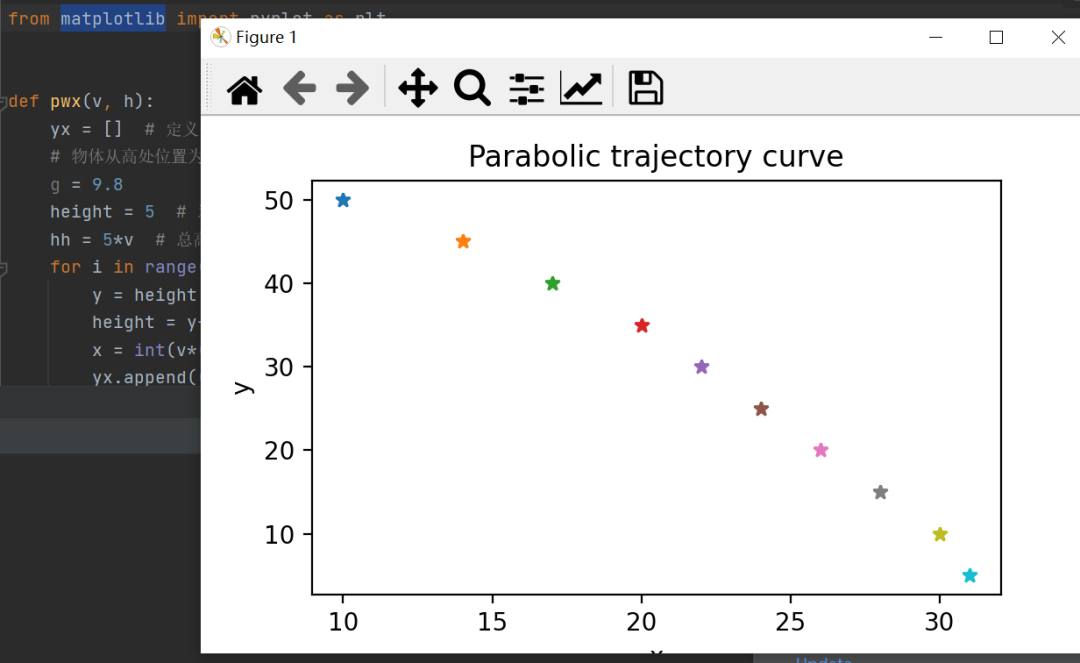Click the plot title 'Parabolic trajectory curve'
The width and height of the screenshot is (1080, 663).
[x=656, y=157]
